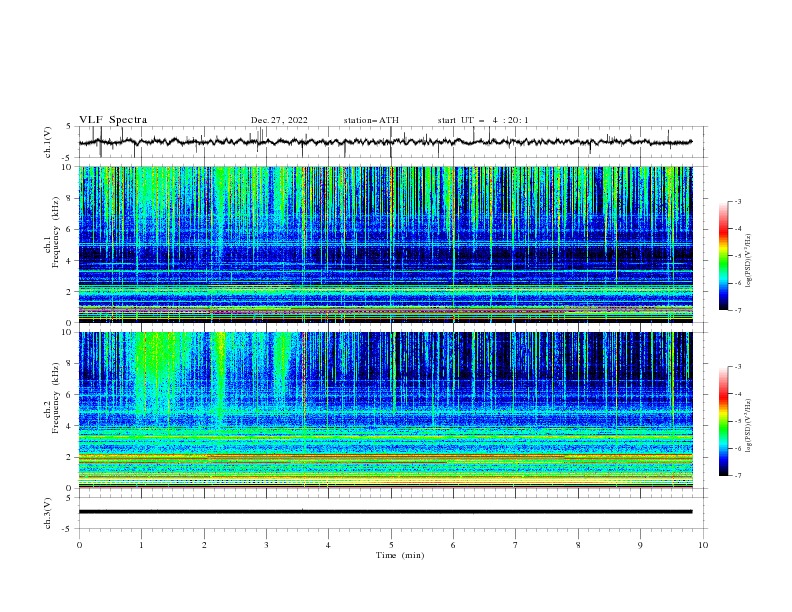Image resolution: width=792 pixels, height=612 pixels.
Task: Click the time axis tick label "5"
Action: [391, 545]
